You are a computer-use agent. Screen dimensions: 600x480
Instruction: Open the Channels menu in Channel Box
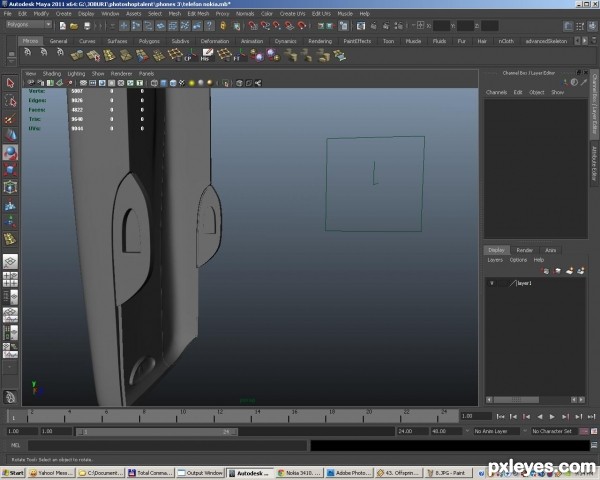[496, 92]
